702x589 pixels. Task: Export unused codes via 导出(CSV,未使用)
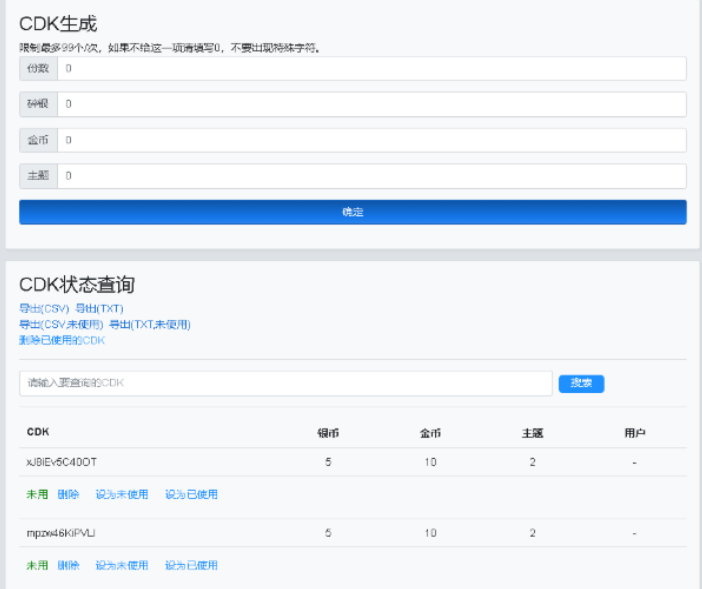[x=61, y=324]
